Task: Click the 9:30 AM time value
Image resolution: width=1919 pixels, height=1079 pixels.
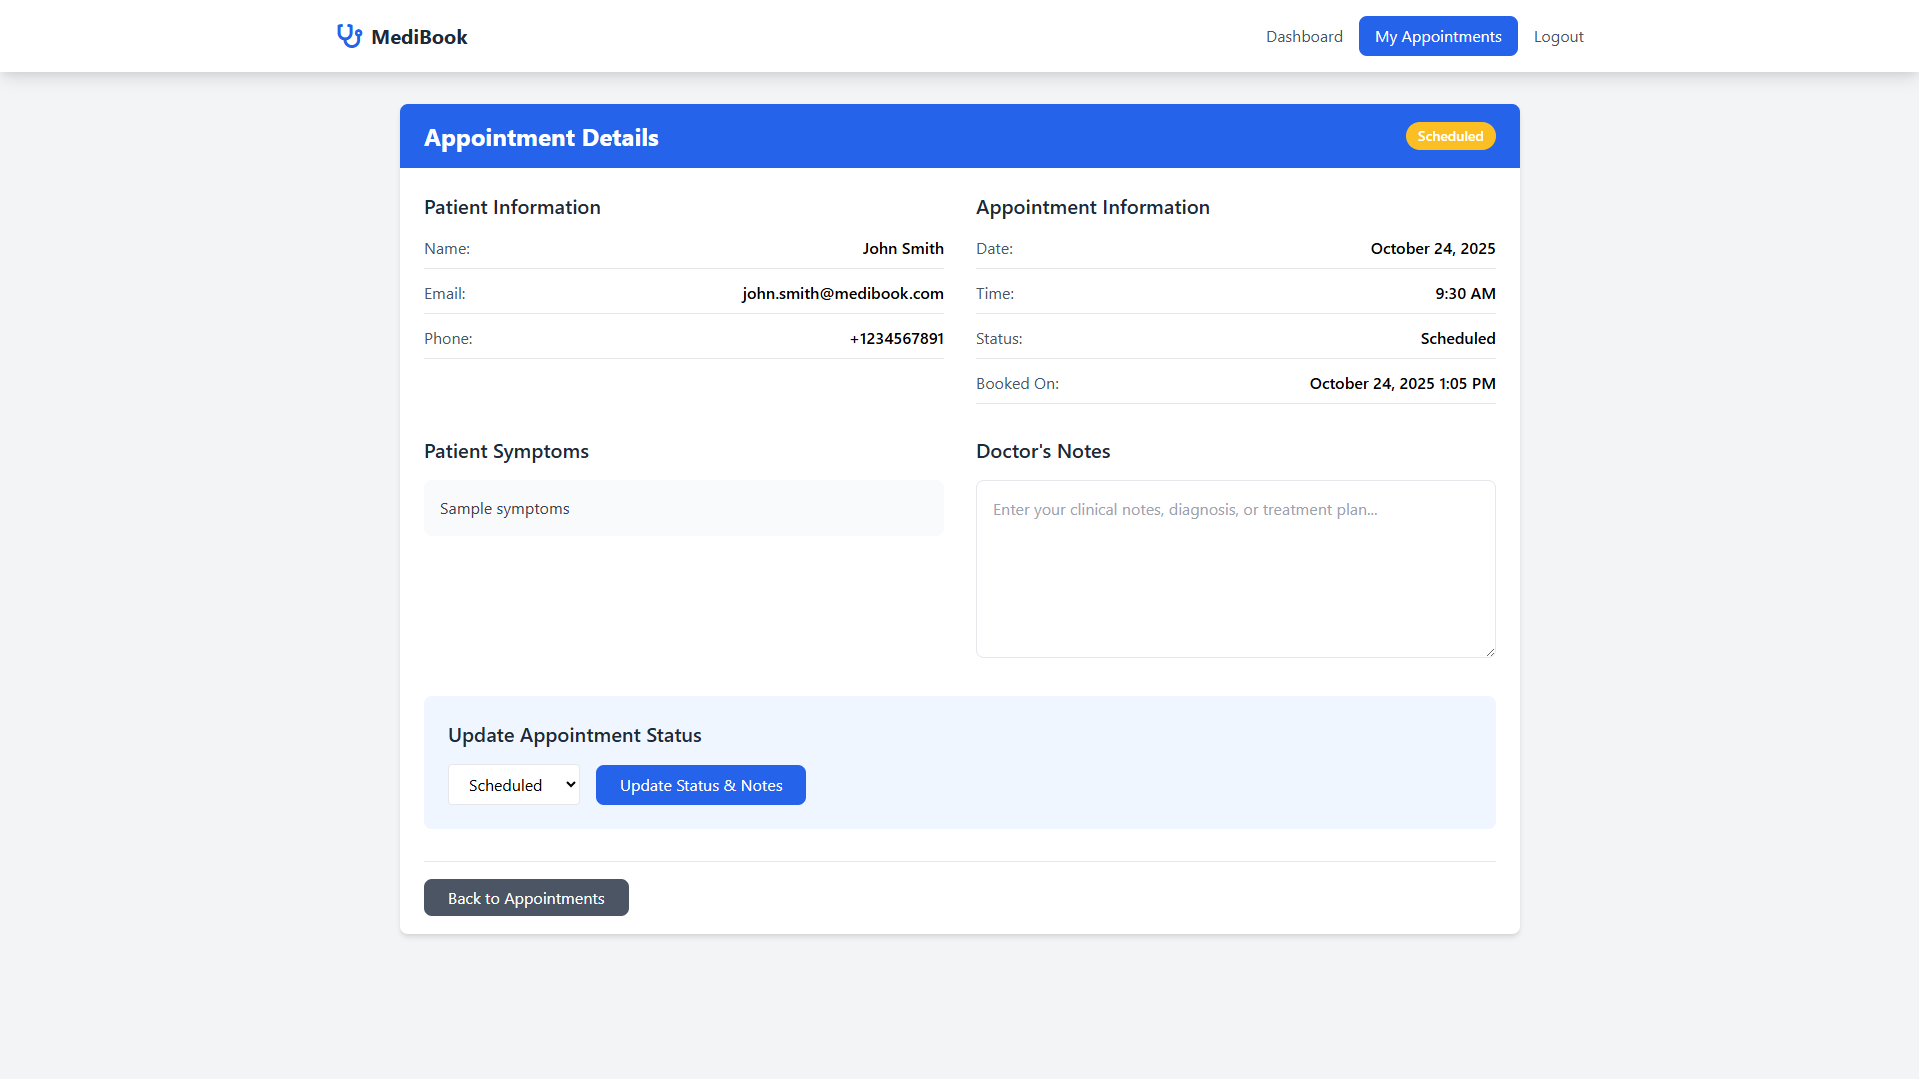Action: 1465,293
